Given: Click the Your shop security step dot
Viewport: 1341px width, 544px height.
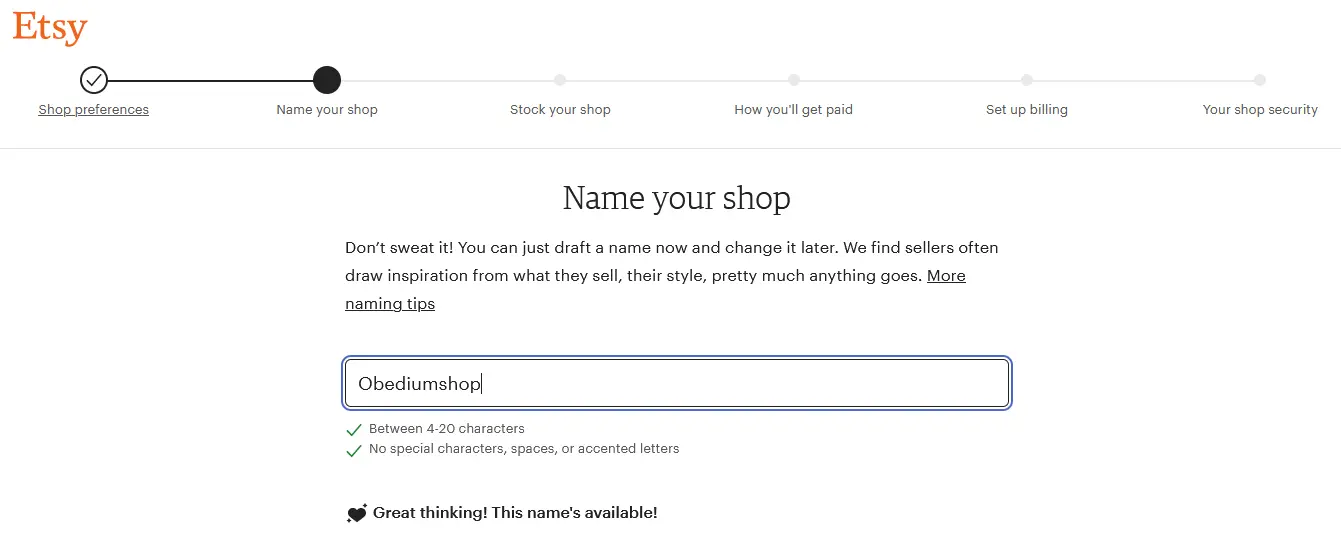Looking at the screenshot, I should tap(1260, 80).
